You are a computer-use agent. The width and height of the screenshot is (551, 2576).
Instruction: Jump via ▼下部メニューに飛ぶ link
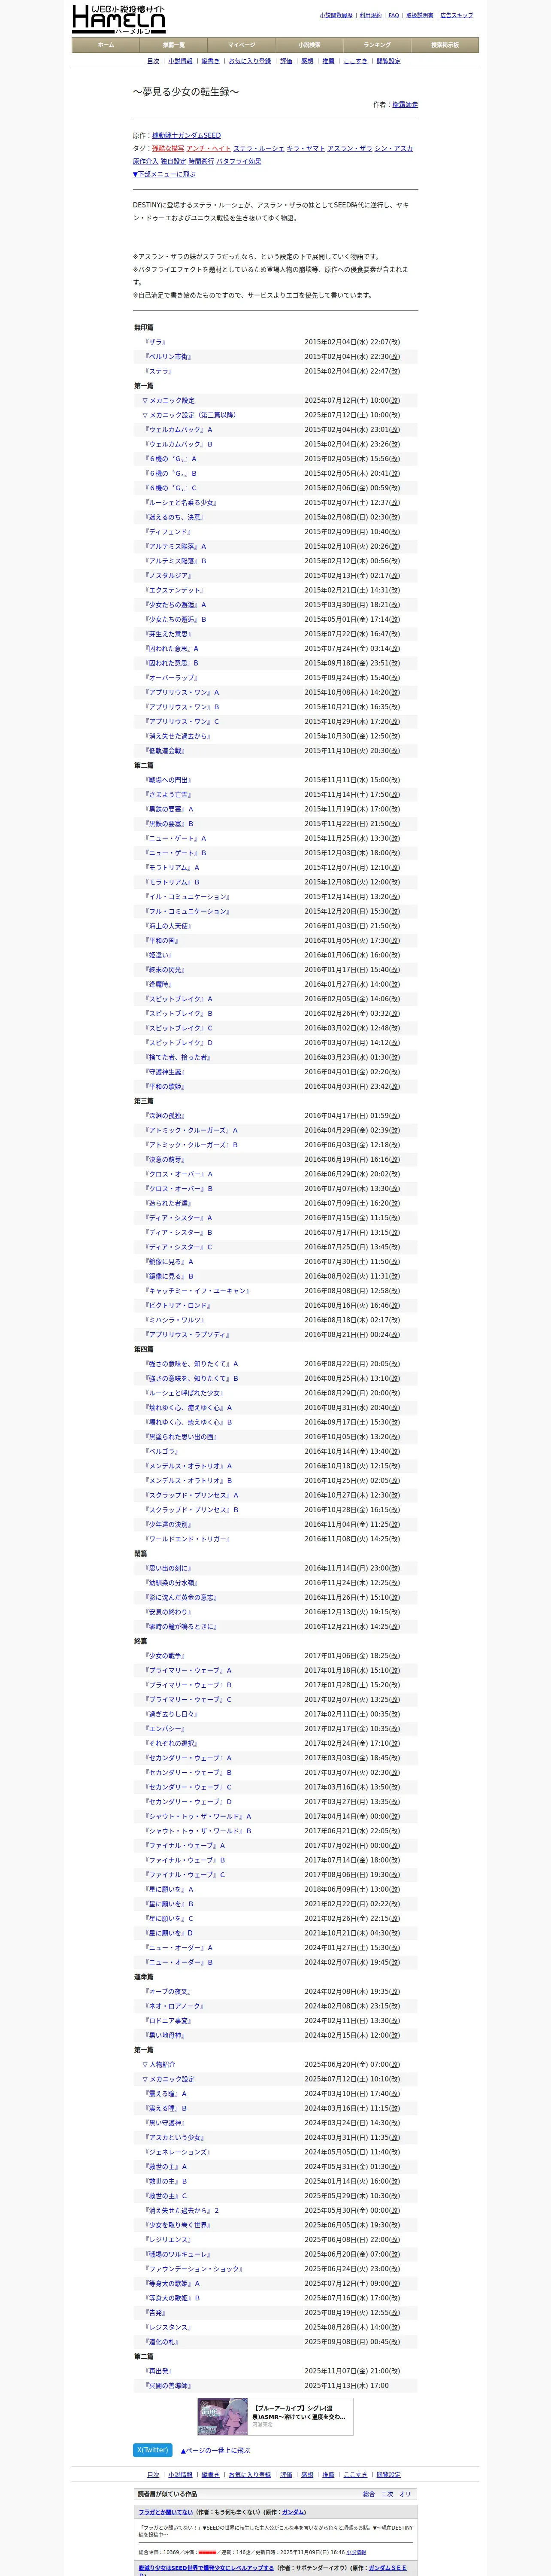[164, 174]
